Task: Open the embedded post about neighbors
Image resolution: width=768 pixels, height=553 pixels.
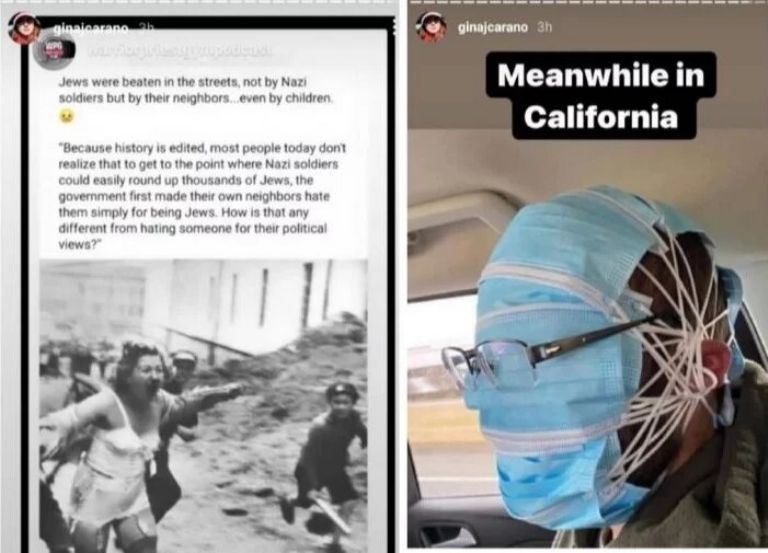Action: (x=204, y=289)
